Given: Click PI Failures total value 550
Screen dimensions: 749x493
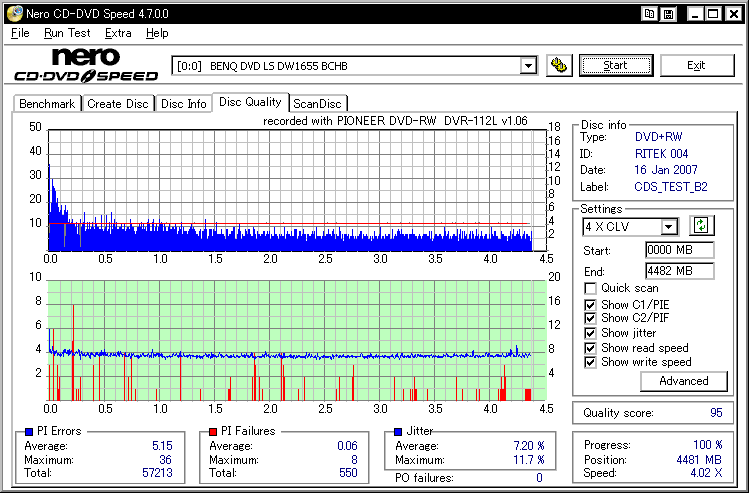Looking at the screenshot, I should pos(348,473).
